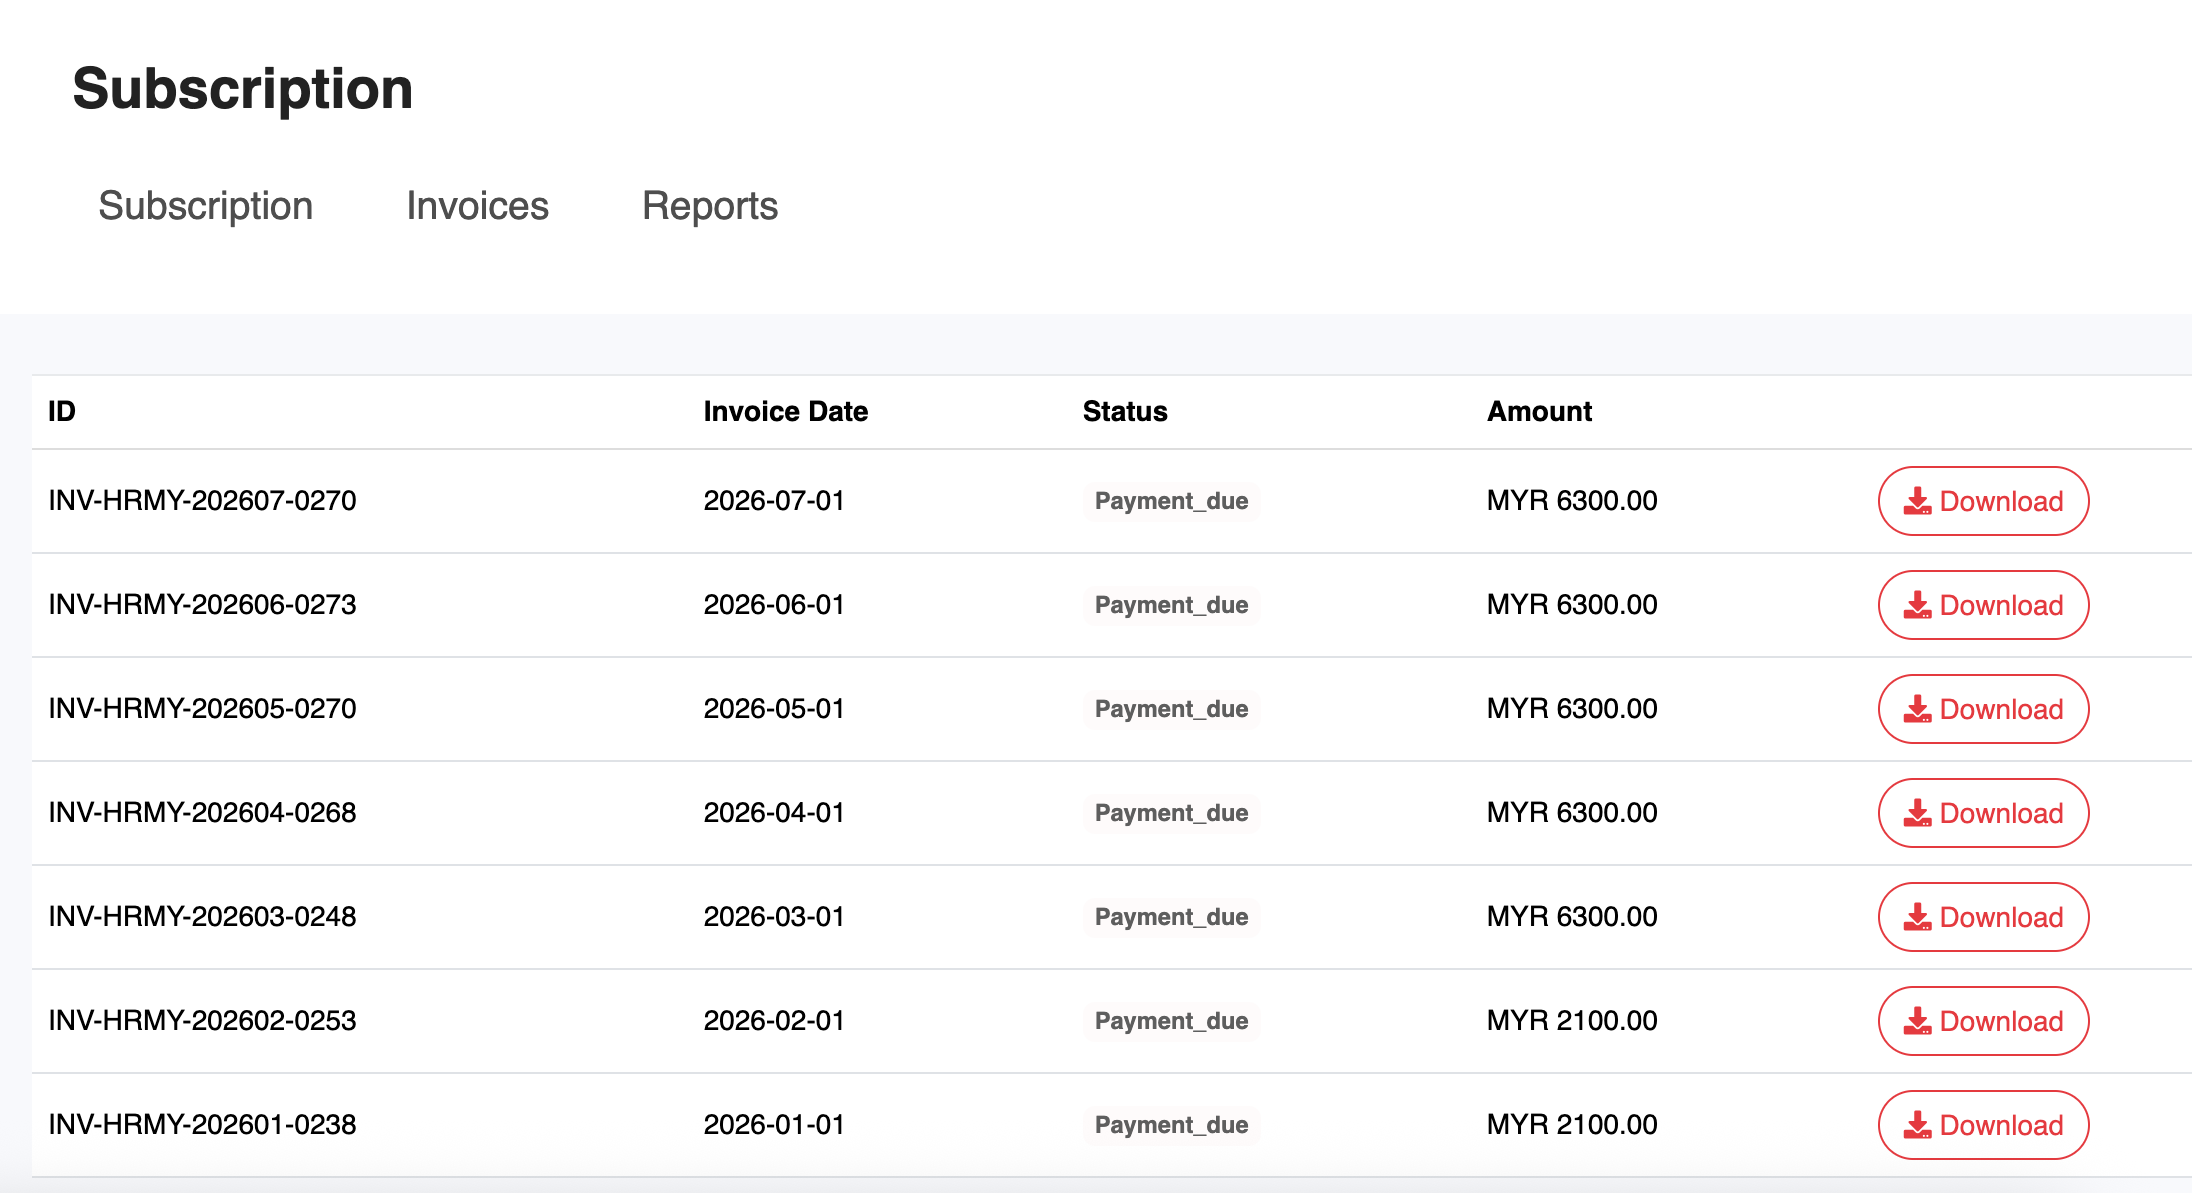Click the invoice date 2026-05-01
The height and width of the screenshot is (1193, 2192).
tap(774, 709)
